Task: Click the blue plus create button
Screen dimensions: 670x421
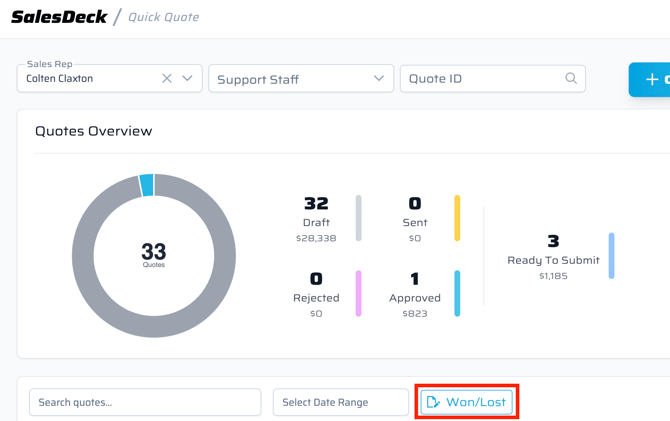Action: coord(651,80)
